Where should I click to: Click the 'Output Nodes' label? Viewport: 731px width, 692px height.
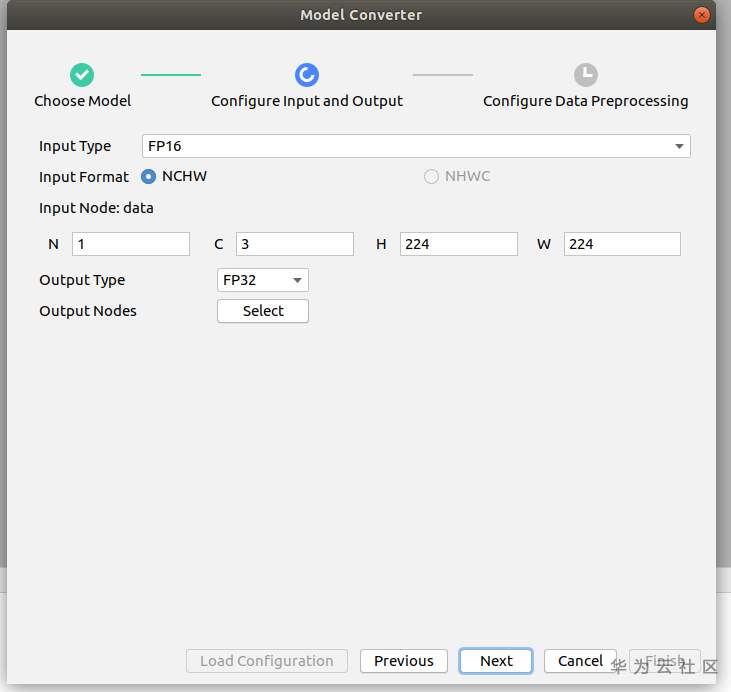[x=88, y=311]
